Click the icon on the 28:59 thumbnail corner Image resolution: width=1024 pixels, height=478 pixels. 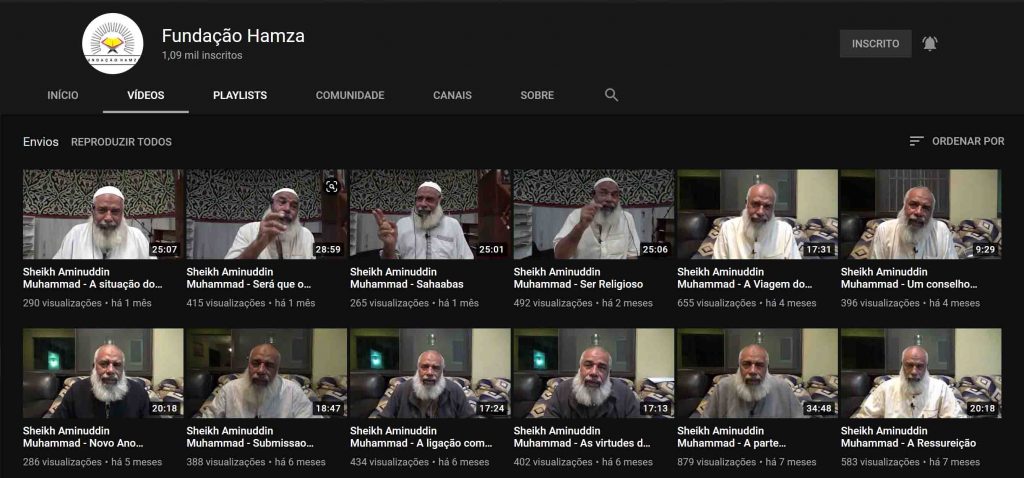pos(332,185)
